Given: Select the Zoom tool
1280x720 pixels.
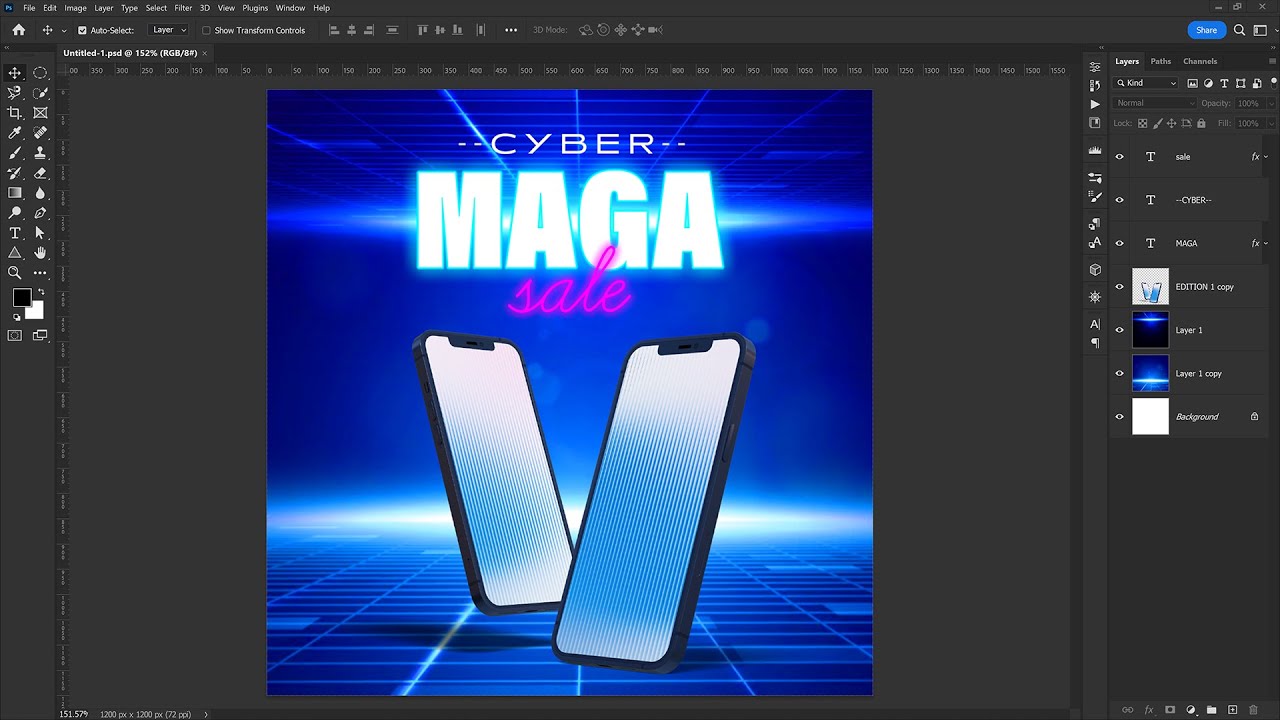Looking at the screenshot, I should (x=15, y=273).
